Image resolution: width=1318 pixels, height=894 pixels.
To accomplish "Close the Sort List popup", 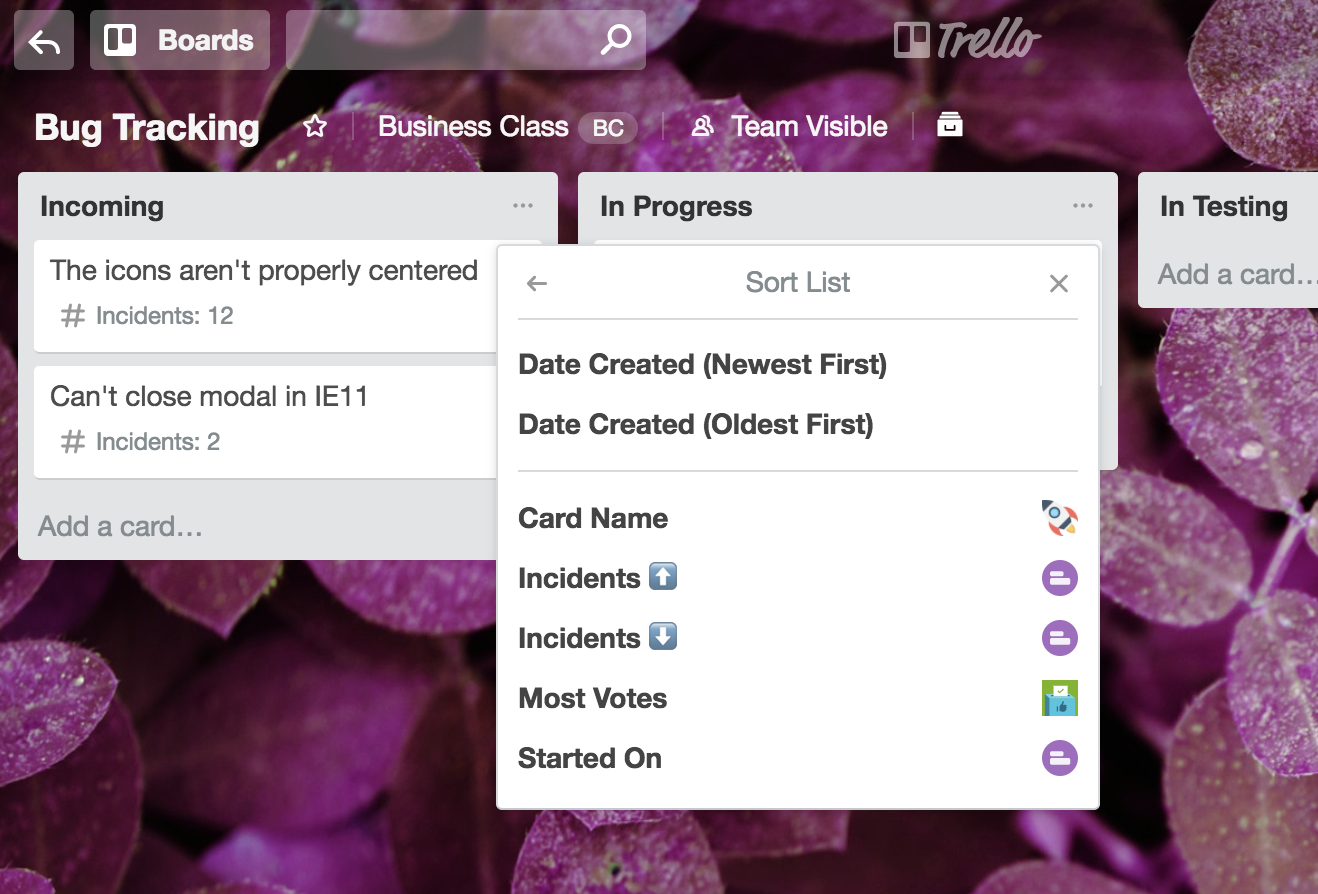I will [1059, 283].
